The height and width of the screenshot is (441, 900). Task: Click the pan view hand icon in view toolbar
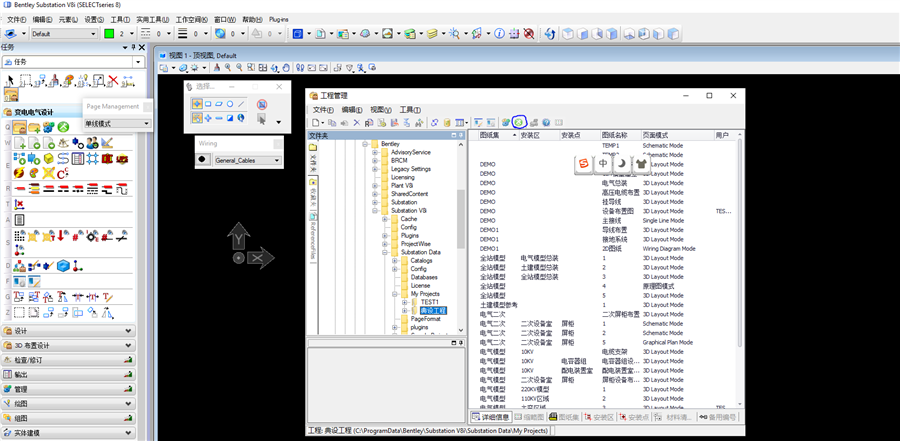[287, 68]
